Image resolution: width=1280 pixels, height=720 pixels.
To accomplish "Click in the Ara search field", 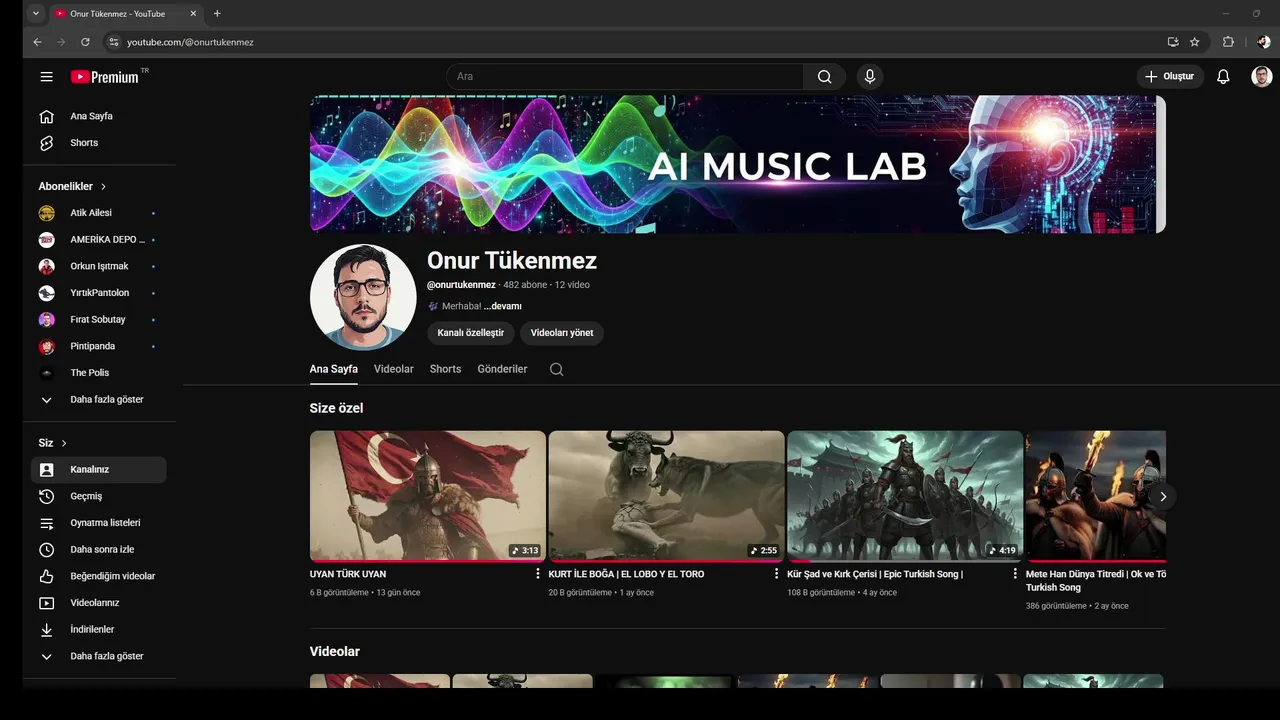I will (x=625, y=77).
